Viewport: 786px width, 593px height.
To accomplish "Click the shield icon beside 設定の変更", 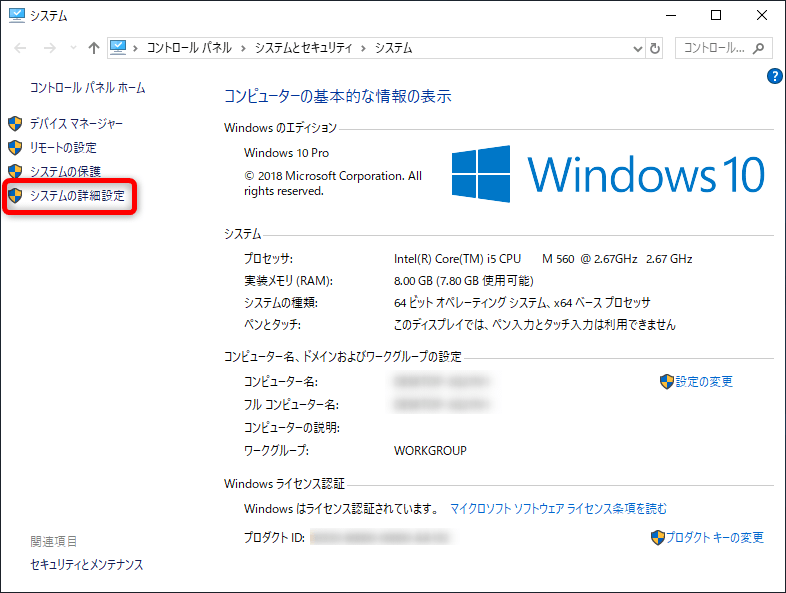I will tap(667, 381).
